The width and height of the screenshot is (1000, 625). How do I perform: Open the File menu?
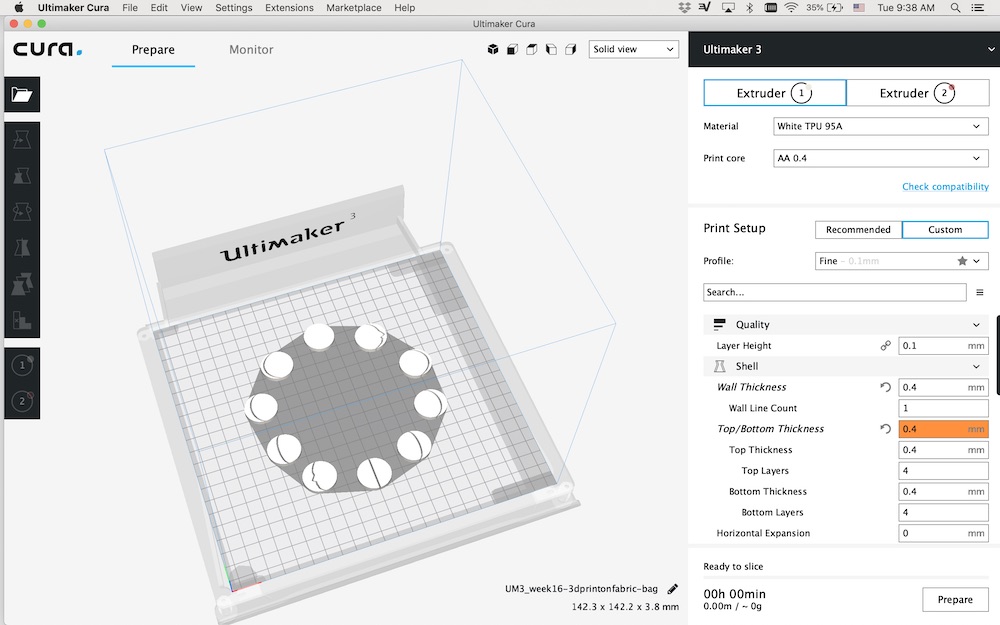[x=129, y=8]
